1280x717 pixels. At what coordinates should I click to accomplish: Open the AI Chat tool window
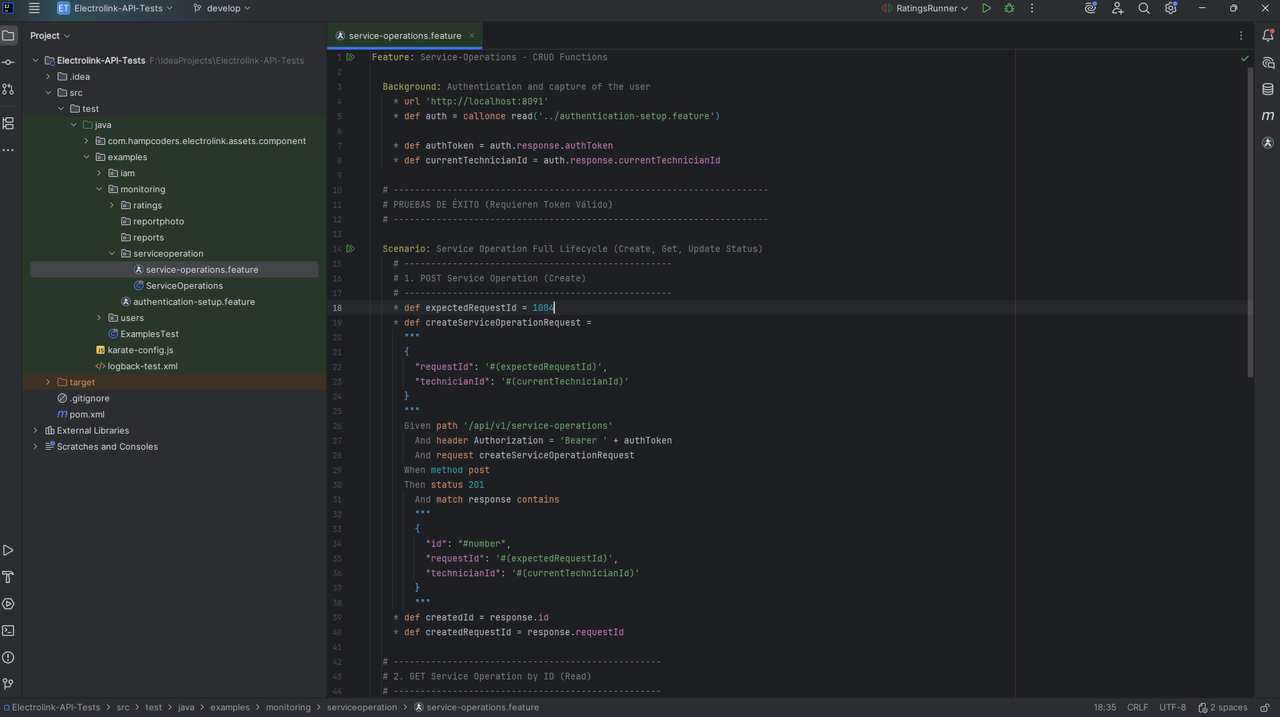(1268, 62)
